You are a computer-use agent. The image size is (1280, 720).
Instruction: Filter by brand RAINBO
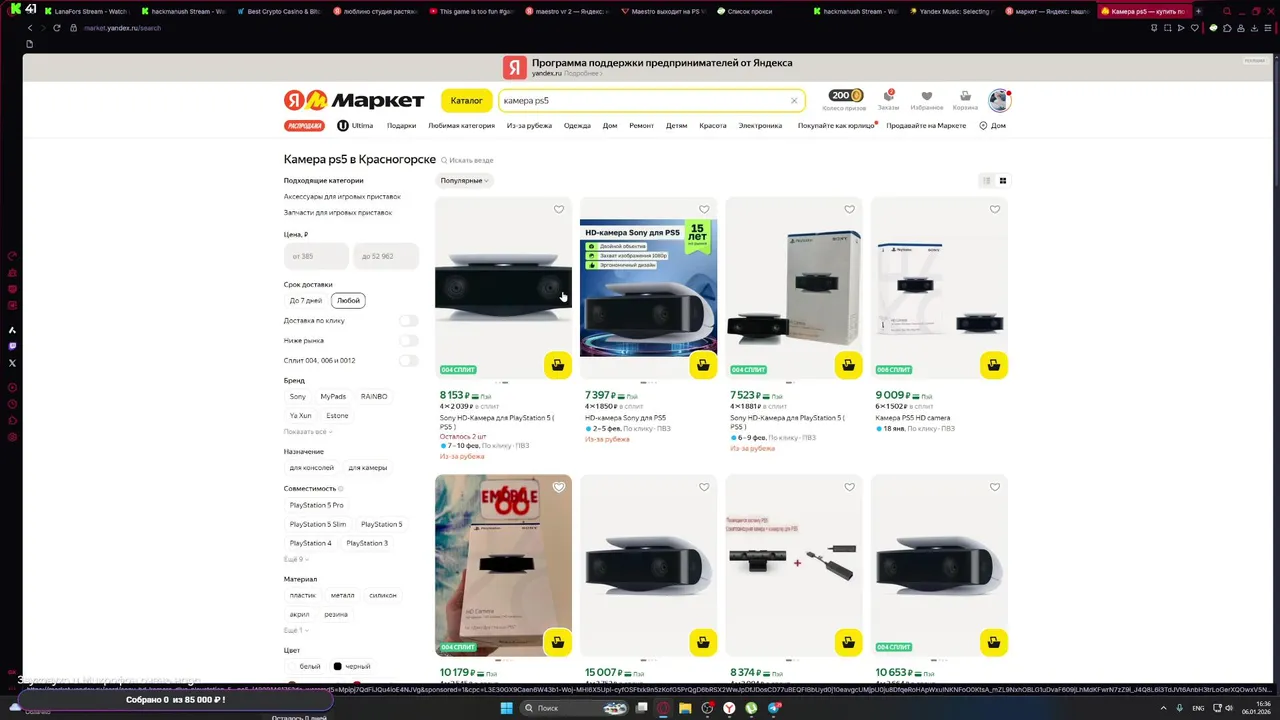coord(374,397)
